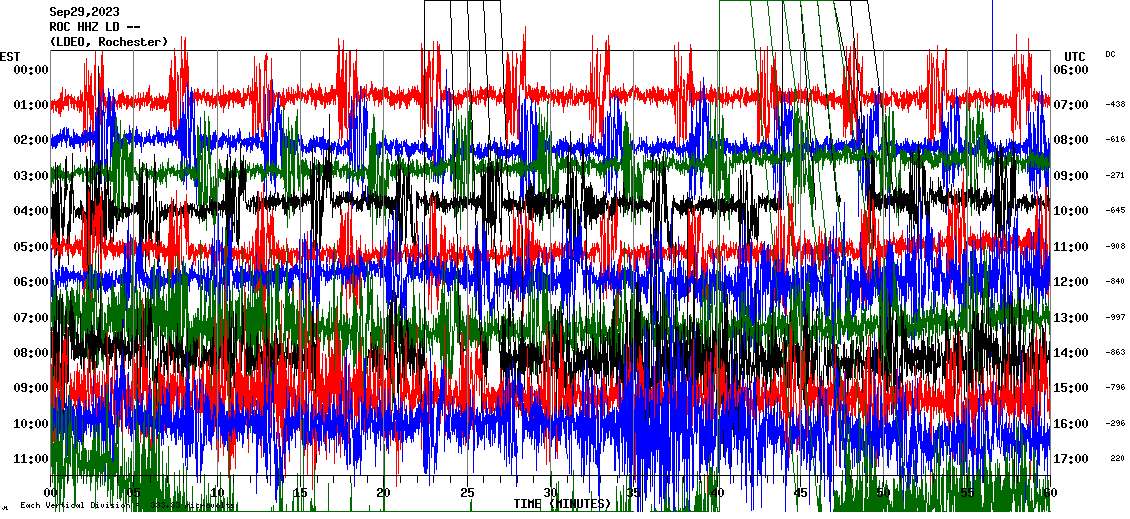Click the 09:00 UTC time label

(1071, 175)
